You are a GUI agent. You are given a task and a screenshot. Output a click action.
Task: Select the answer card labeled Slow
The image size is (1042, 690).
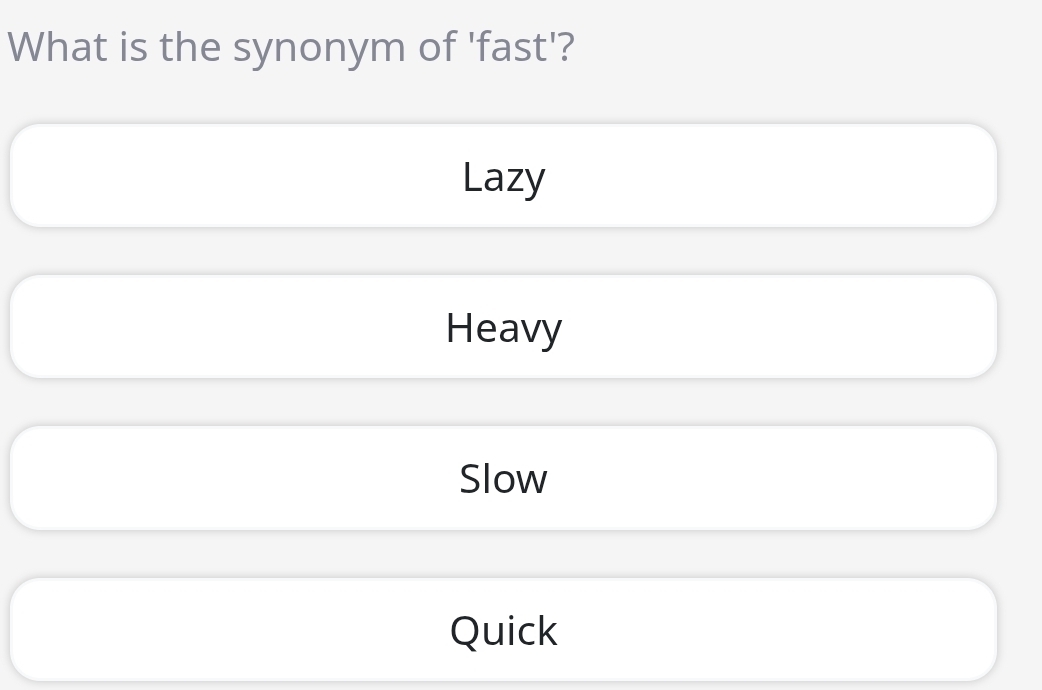pyautogui.click(x=503, y=479)
